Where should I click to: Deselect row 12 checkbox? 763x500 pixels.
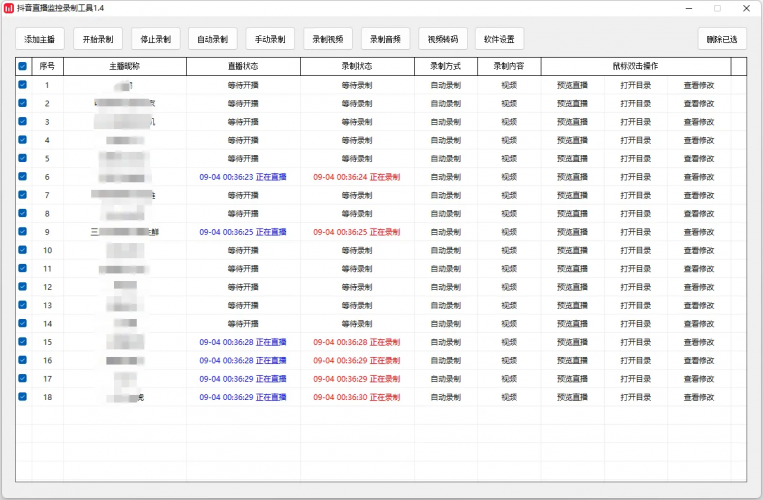point(22,286)
